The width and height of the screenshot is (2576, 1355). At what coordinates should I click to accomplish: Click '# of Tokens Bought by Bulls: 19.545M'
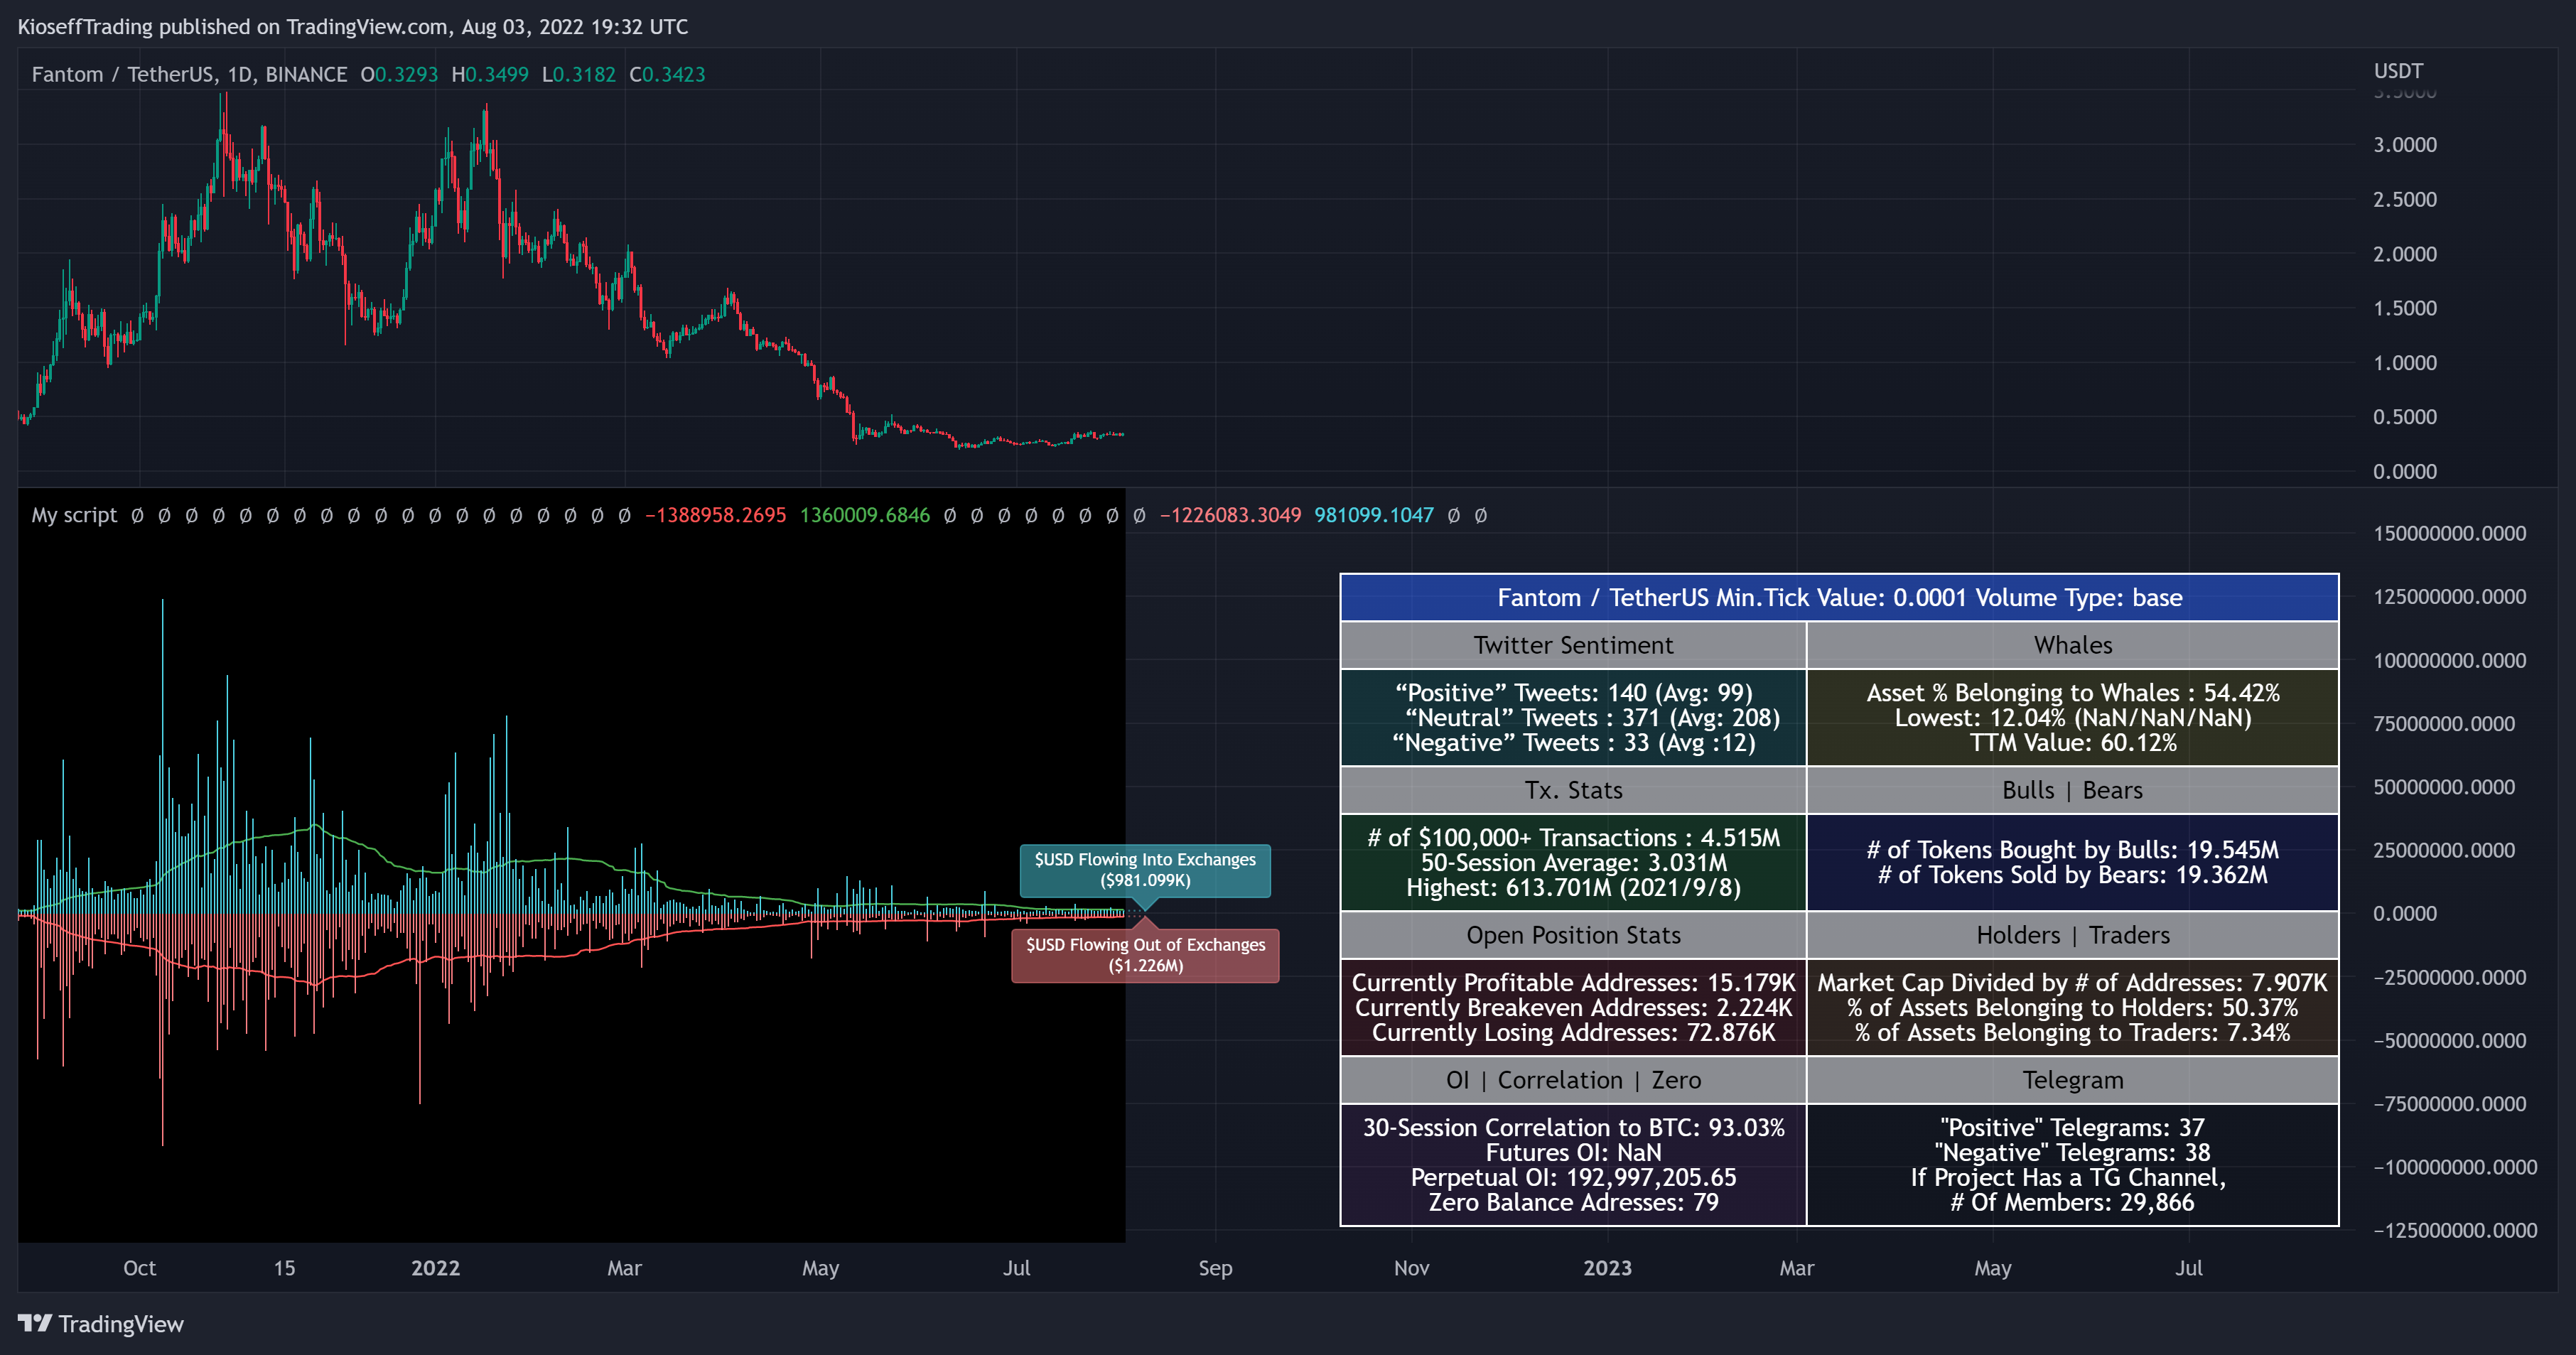[2073, 850]
